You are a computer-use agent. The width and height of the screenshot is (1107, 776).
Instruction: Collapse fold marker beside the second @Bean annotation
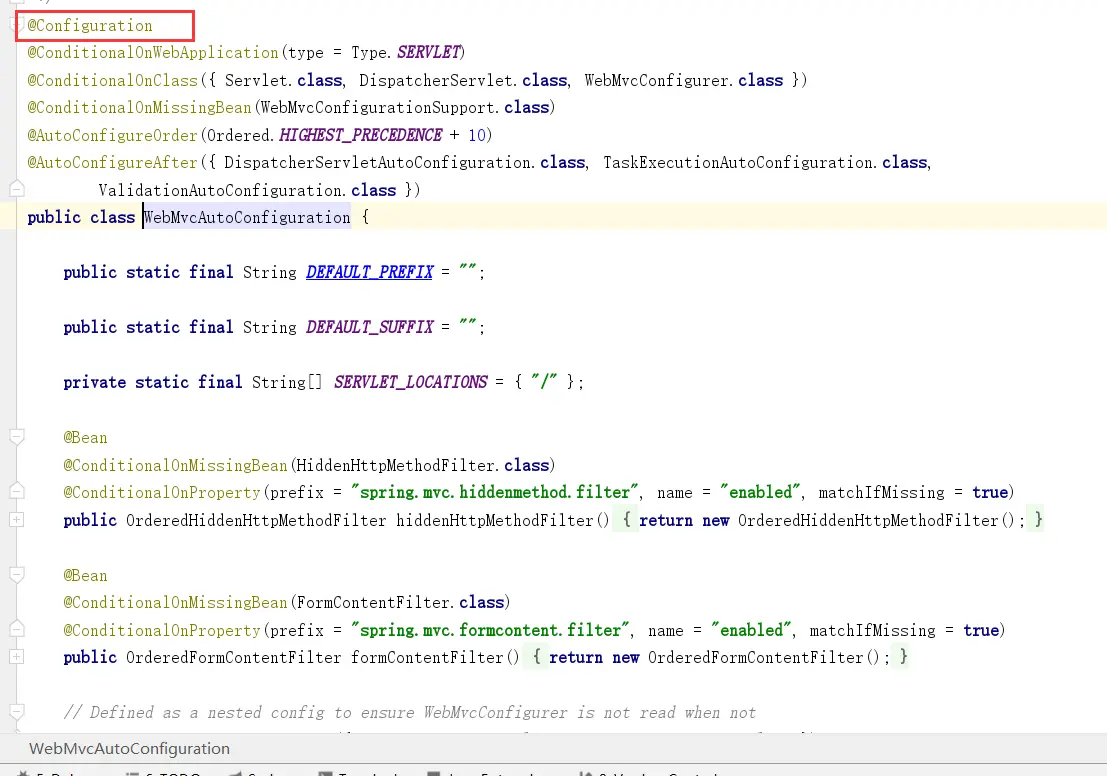coord(16,575)
